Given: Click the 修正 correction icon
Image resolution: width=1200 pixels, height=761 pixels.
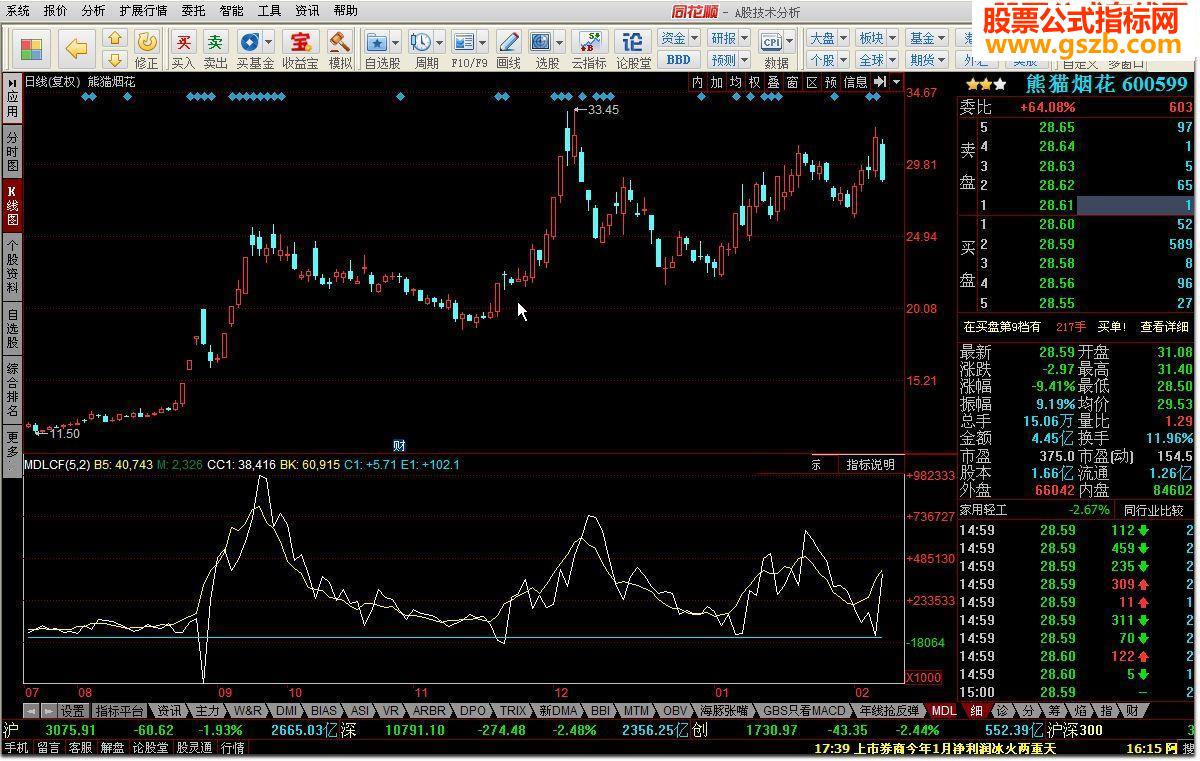Looking at the screenshot, I should [x=147, y=49].
